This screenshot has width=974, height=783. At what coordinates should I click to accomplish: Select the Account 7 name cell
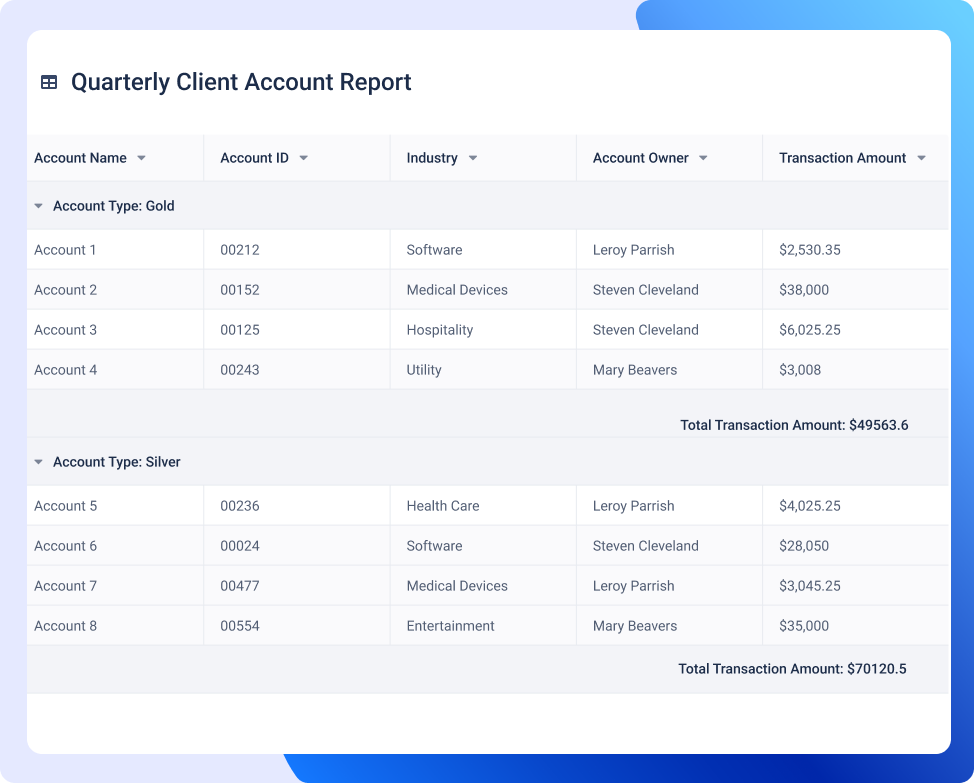[x=116, y=586]
